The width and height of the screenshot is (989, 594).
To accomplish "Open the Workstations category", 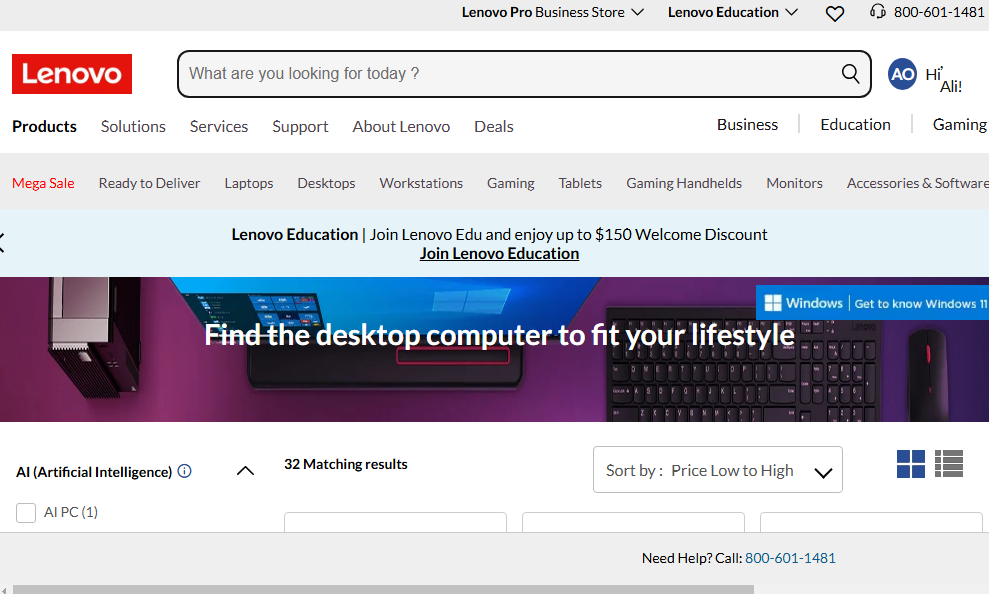I will click(421, 183).
